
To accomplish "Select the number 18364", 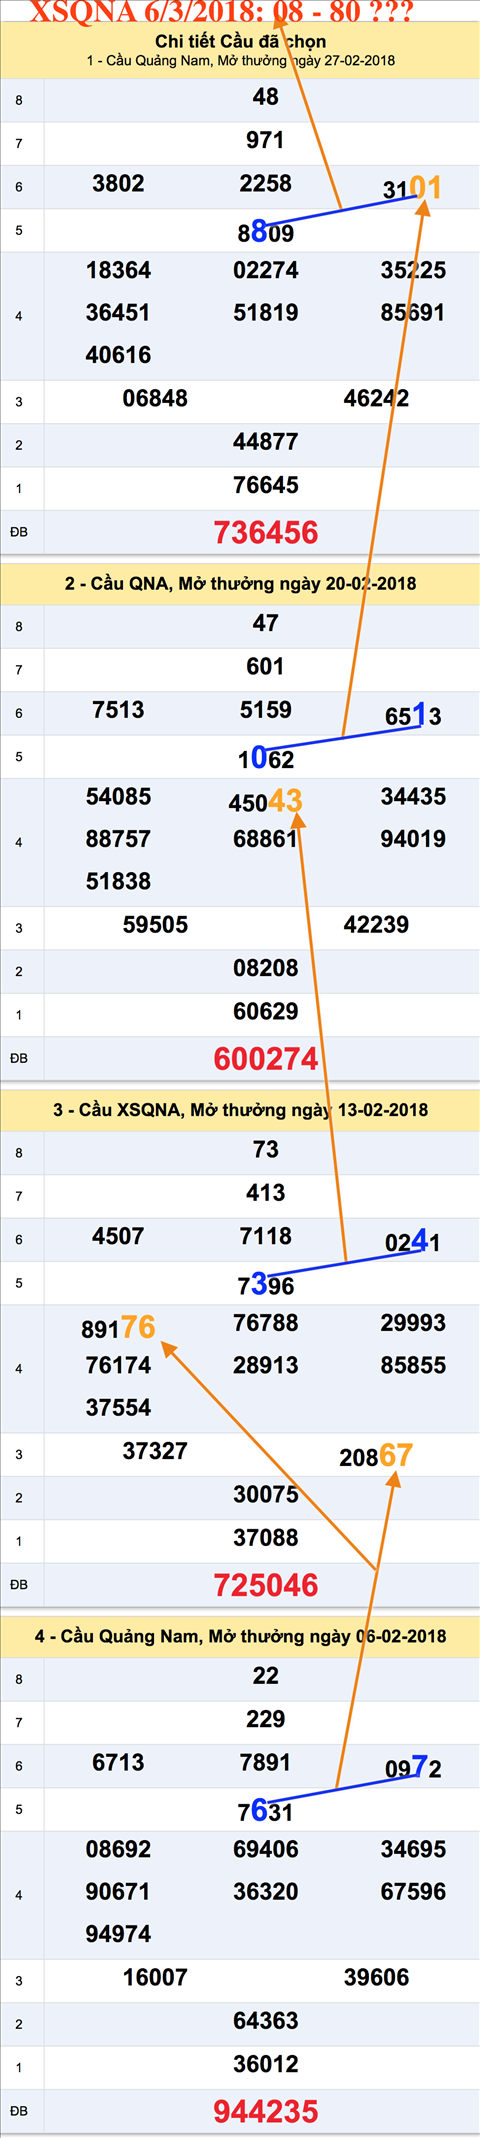I will [118, 270].
